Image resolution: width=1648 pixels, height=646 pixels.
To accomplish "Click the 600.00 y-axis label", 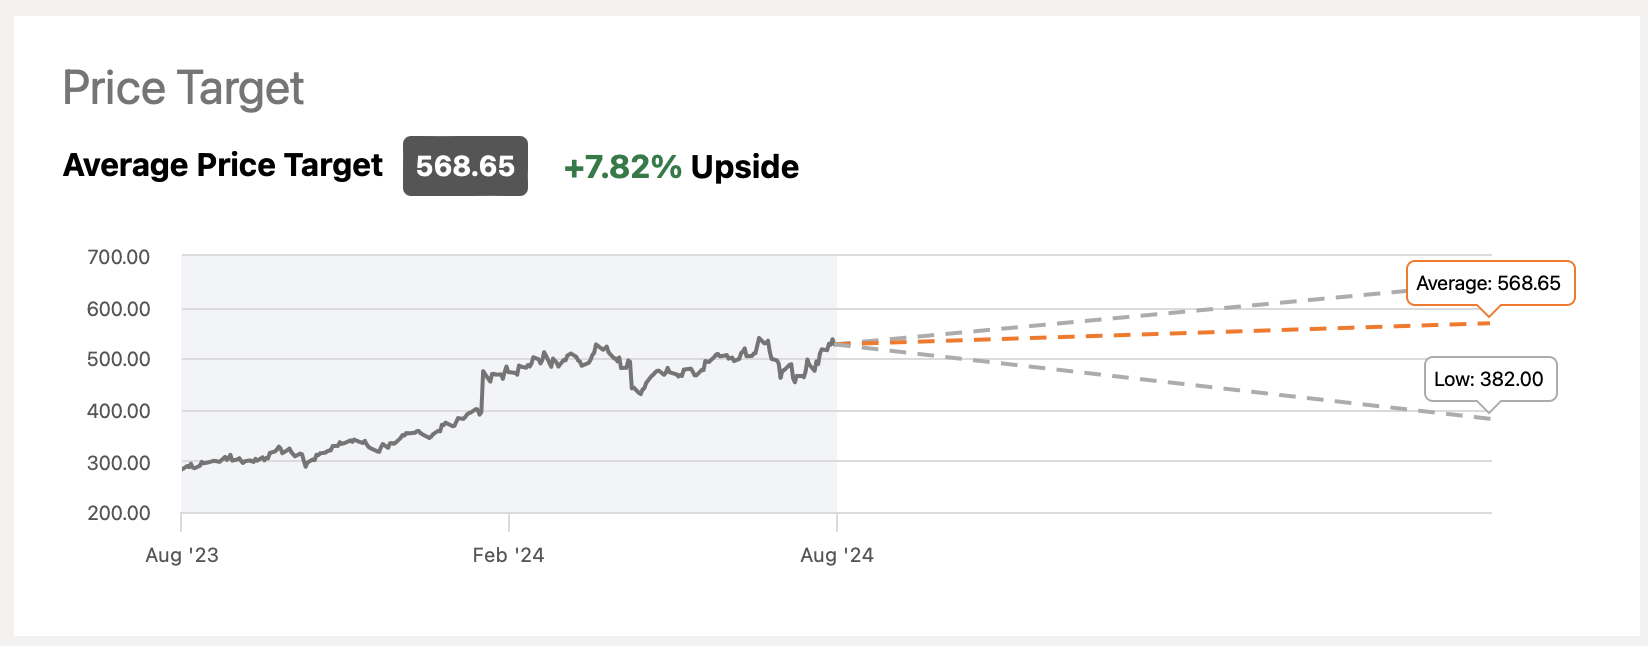I will (x=119, y=309).
